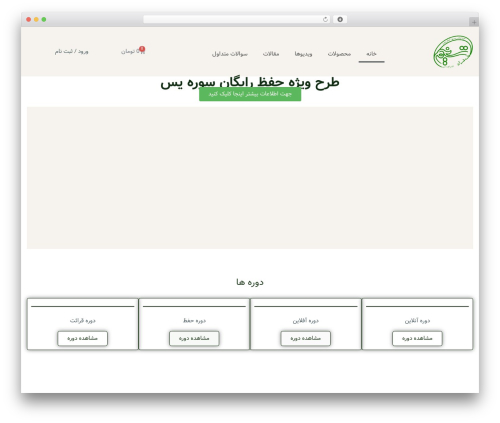Click مشاهده دوره under دوره قرائت
This screenshot has width=500, height=423.
tap(82, 338)
